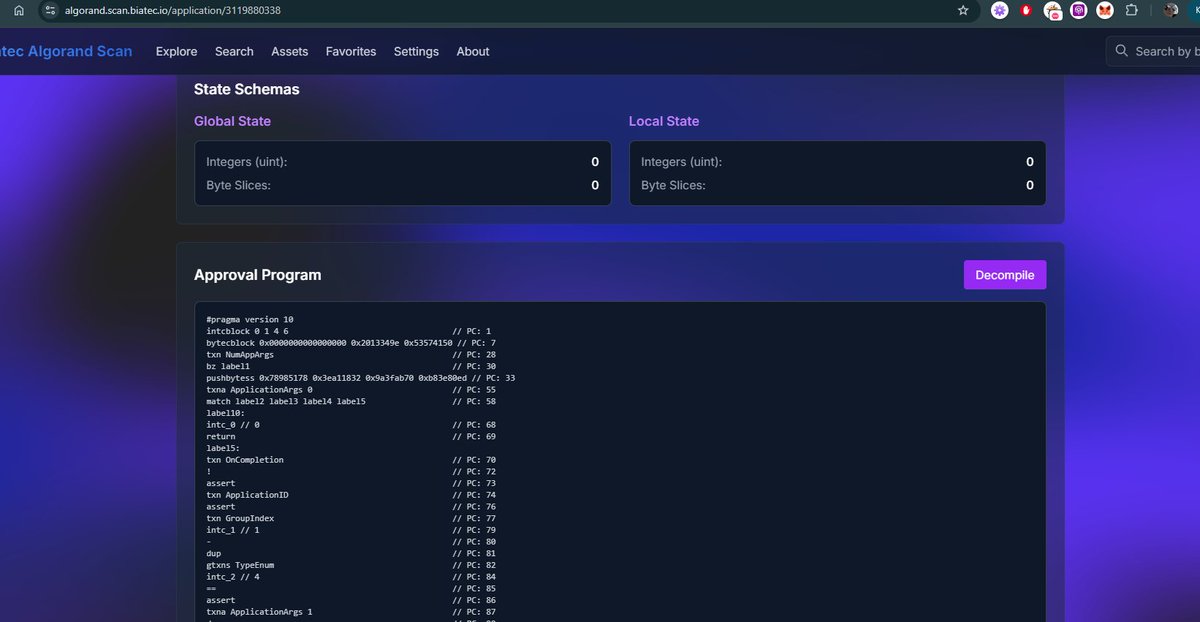This screenshot has width=1200, height=622.
Task: Open site information icon in address bar
Action: point(50,10)
